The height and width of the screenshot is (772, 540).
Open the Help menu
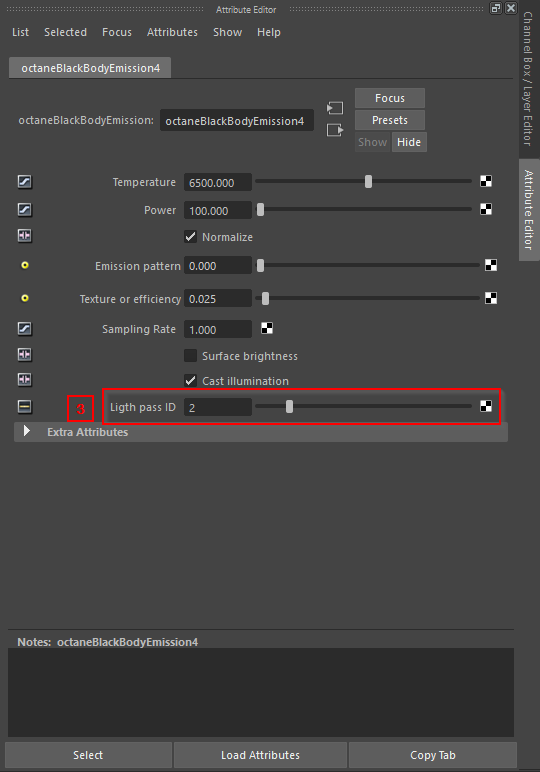tap(269, 32)
